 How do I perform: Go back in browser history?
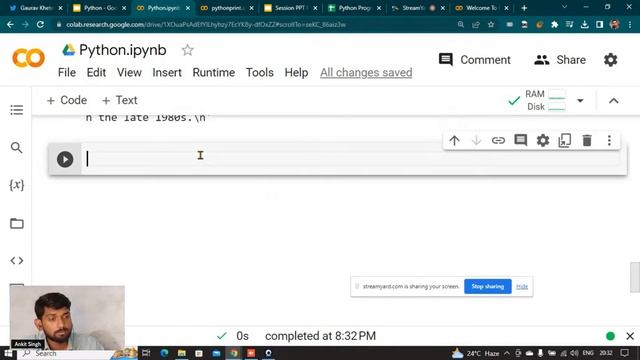tap(10, 24)
